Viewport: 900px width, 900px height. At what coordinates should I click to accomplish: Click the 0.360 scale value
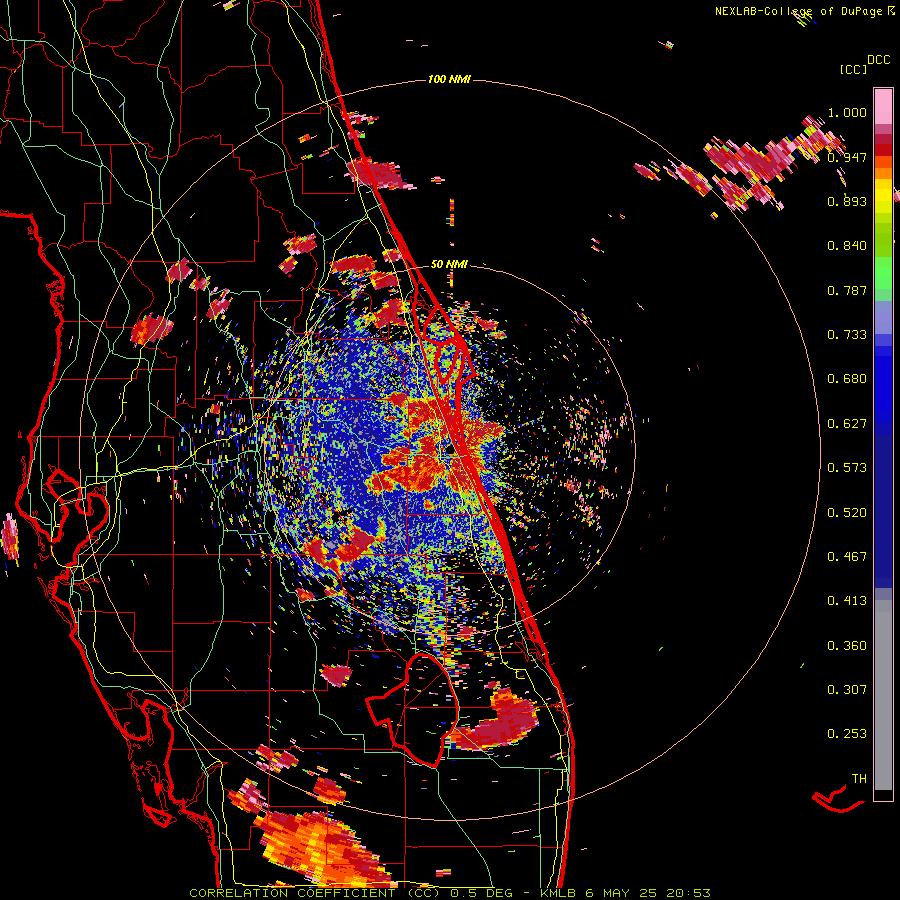point(847,646)
